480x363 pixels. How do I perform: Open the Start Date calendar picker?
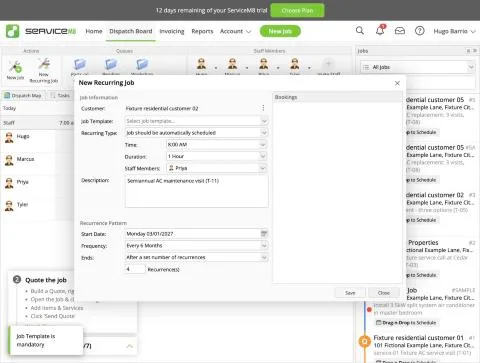coord(264,233)
